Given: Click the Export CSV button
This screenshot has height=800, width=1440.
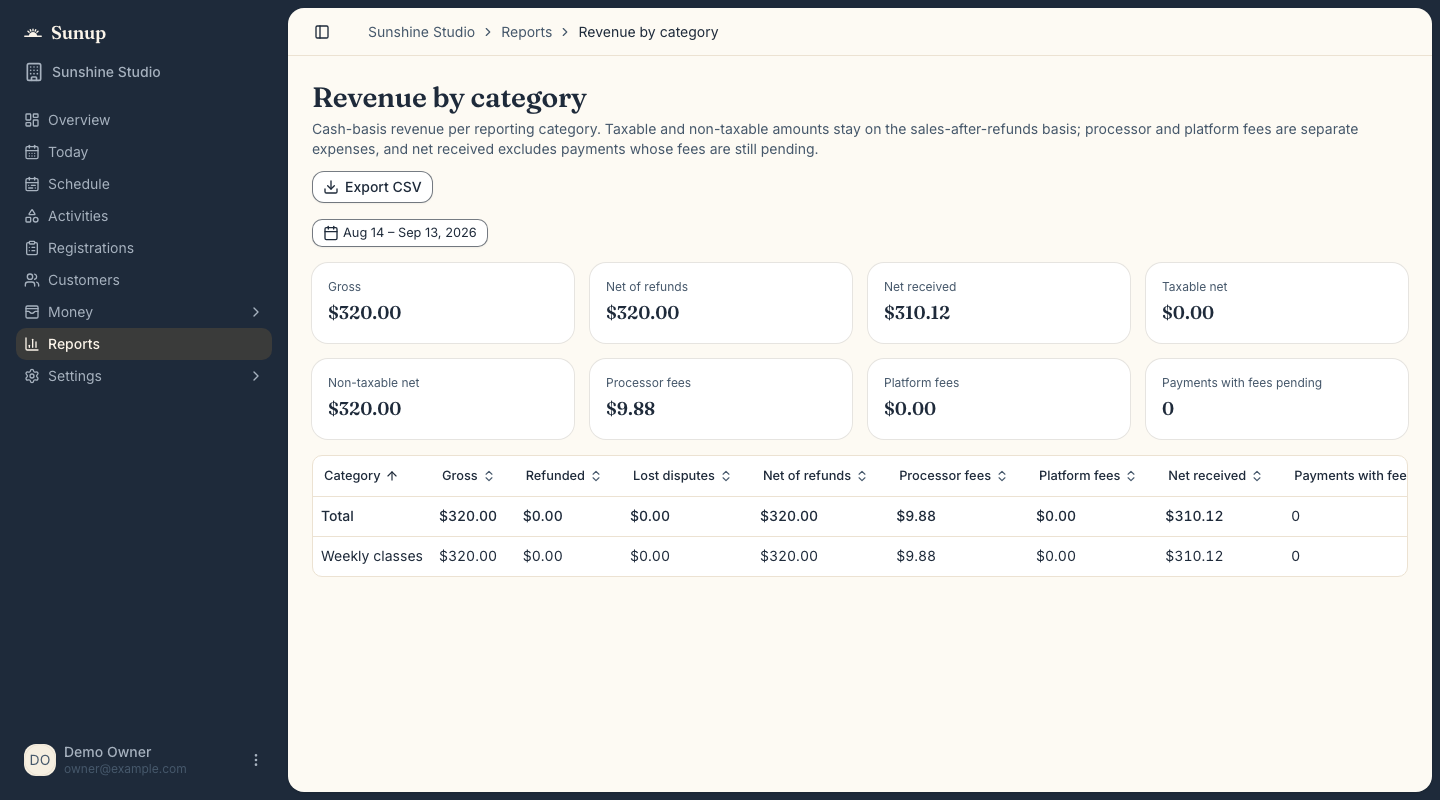Looking at the screenshot, I should [372, 187].
